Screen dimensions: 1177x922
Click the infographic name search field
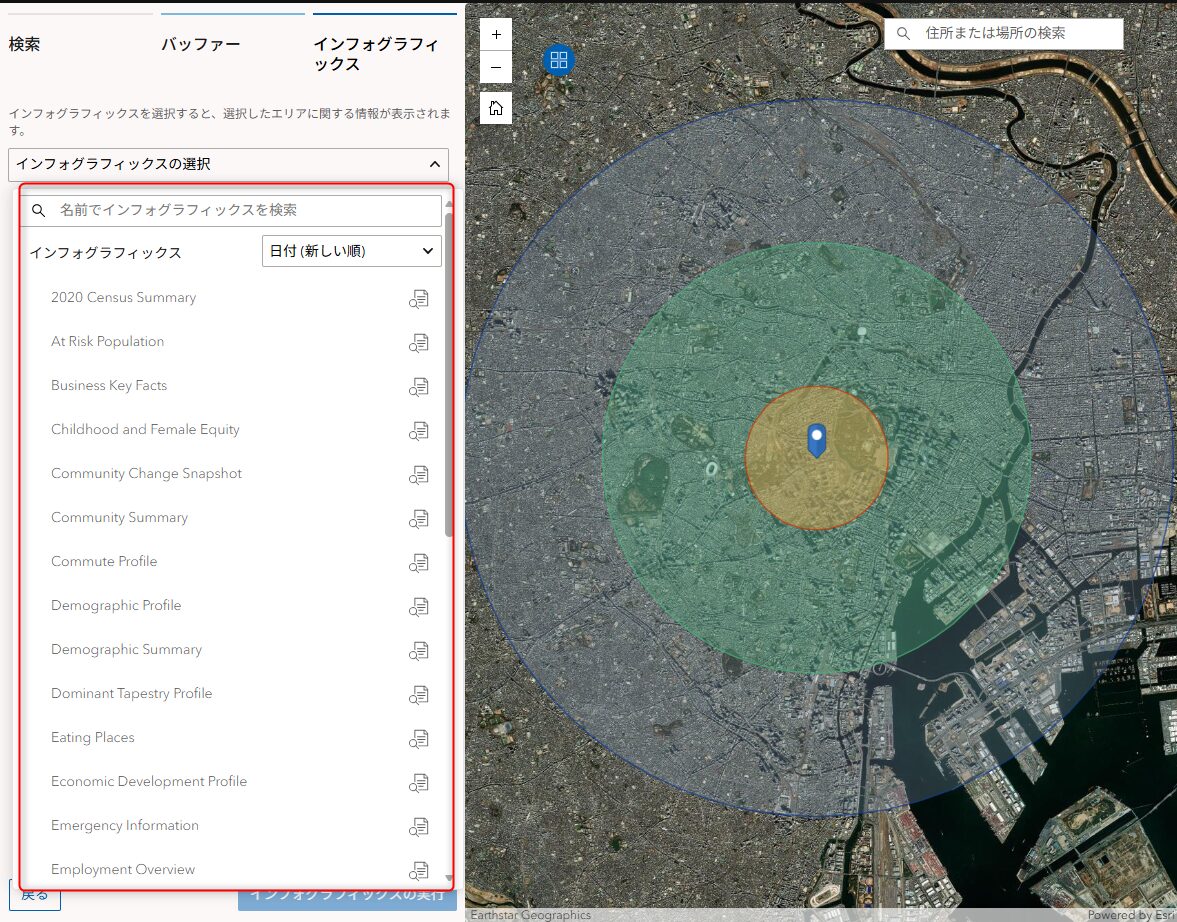tap(240, 210)
